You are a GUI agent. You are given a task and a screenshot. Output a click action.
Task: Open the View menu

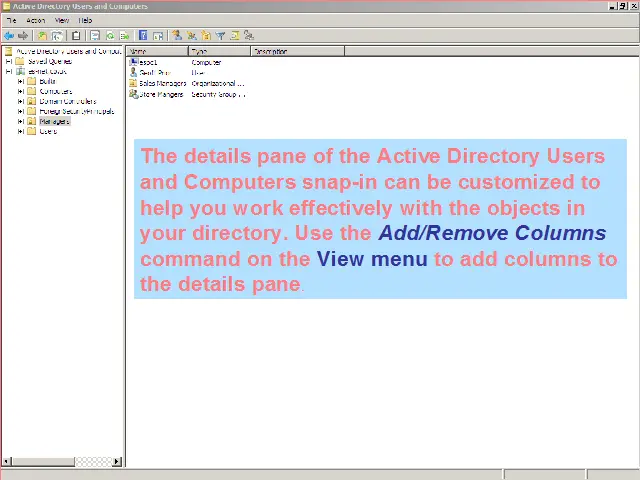coord(62,20)
